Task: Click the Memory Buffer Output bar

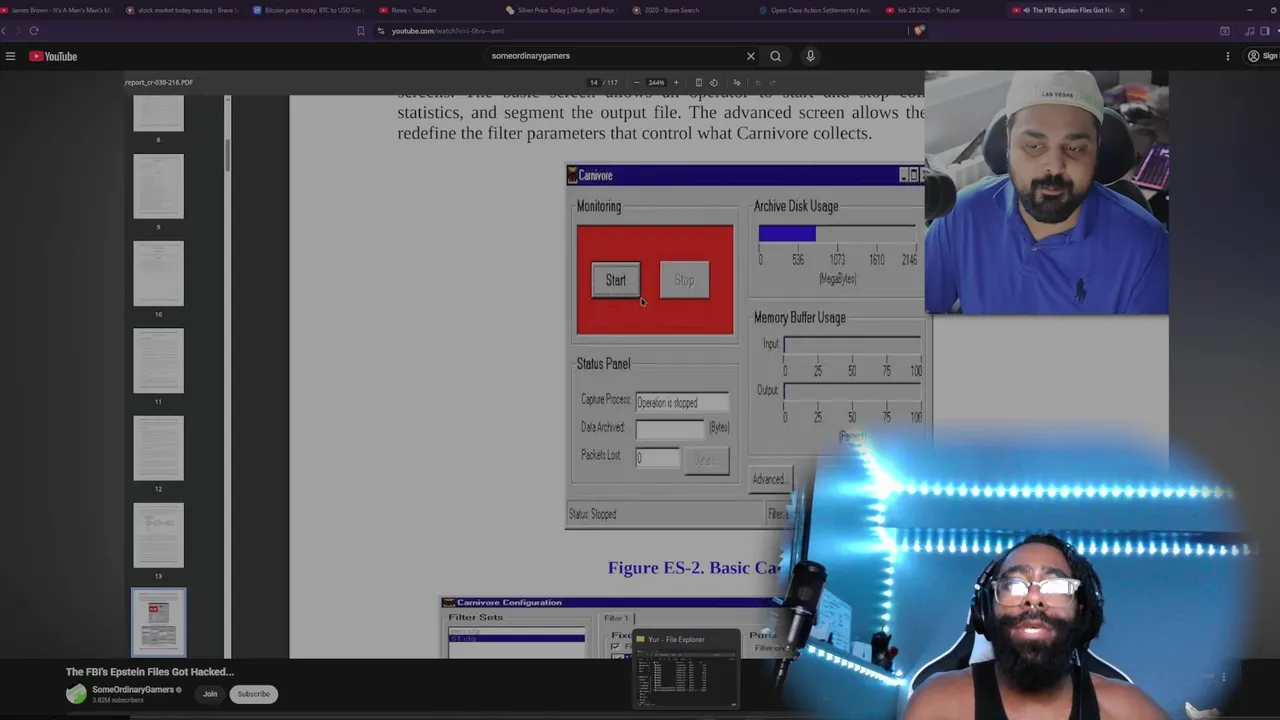Action: coord(852,390)
